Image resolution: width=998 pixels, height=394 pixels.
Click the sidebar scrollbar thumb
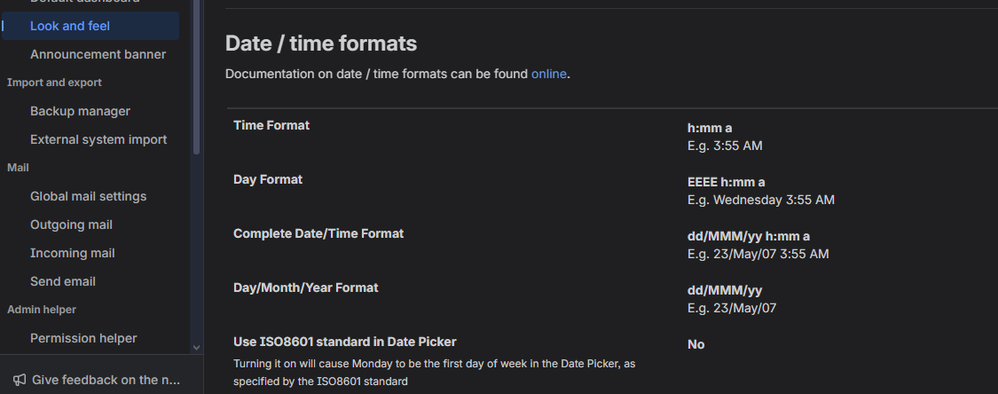[x=197, y=76]
